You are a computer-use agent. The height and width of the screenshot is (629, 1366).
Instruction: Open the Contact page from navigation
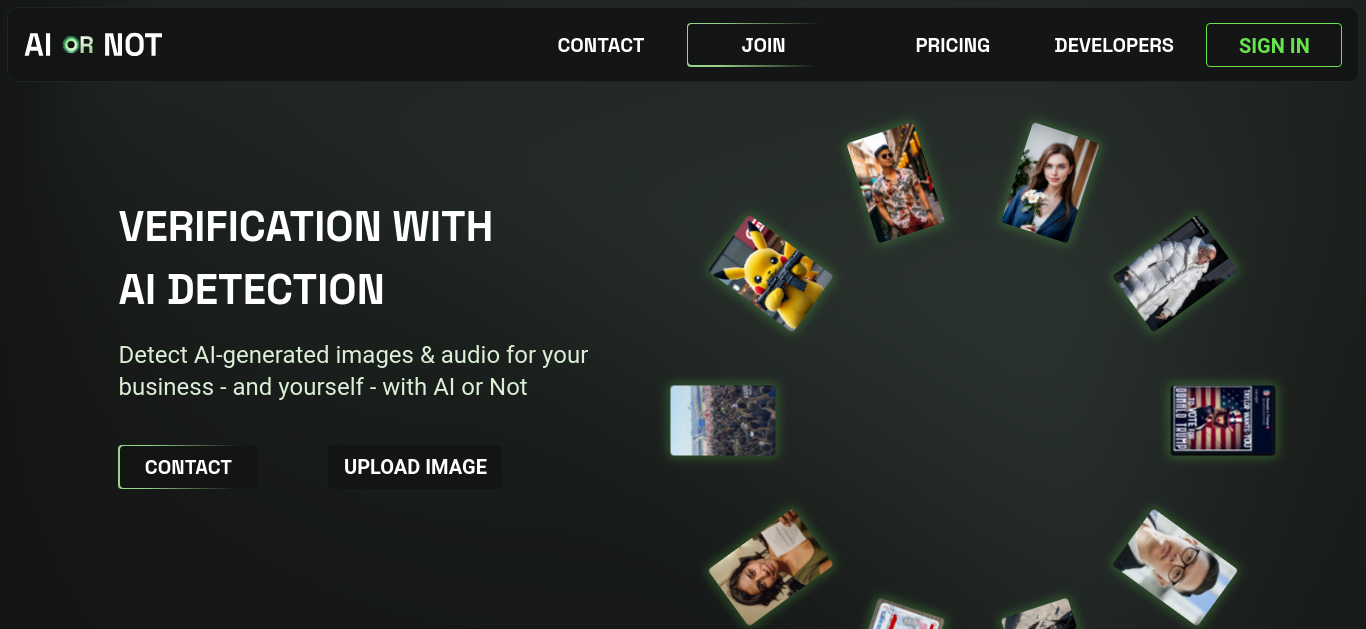[601, 45]
